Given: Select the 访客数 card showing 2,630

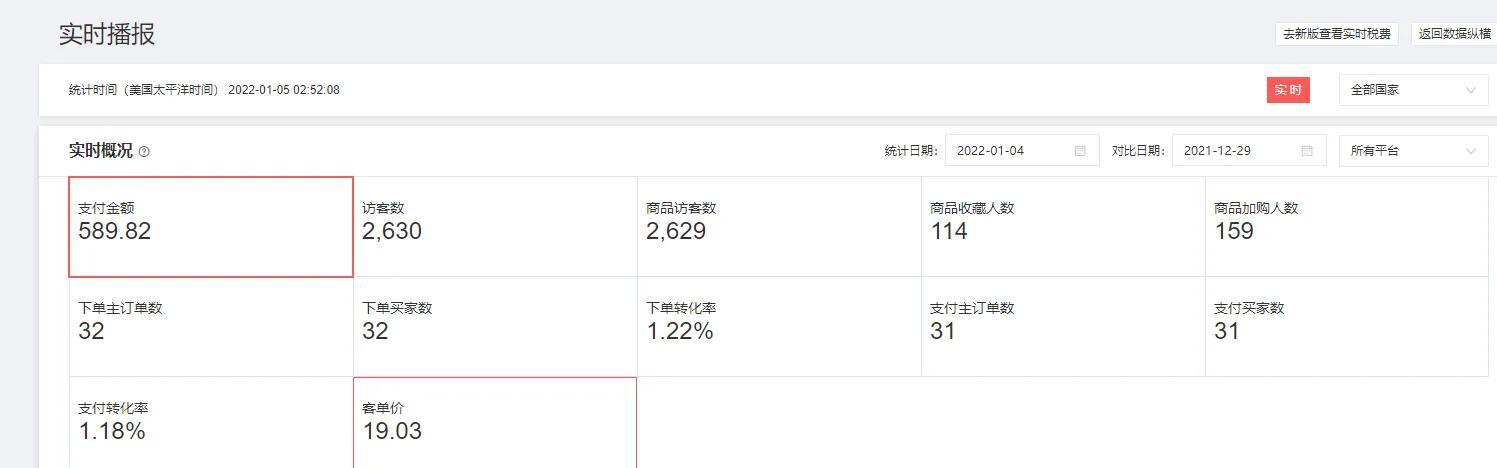Looking at the screenshot, I should [x=495, y=227].
